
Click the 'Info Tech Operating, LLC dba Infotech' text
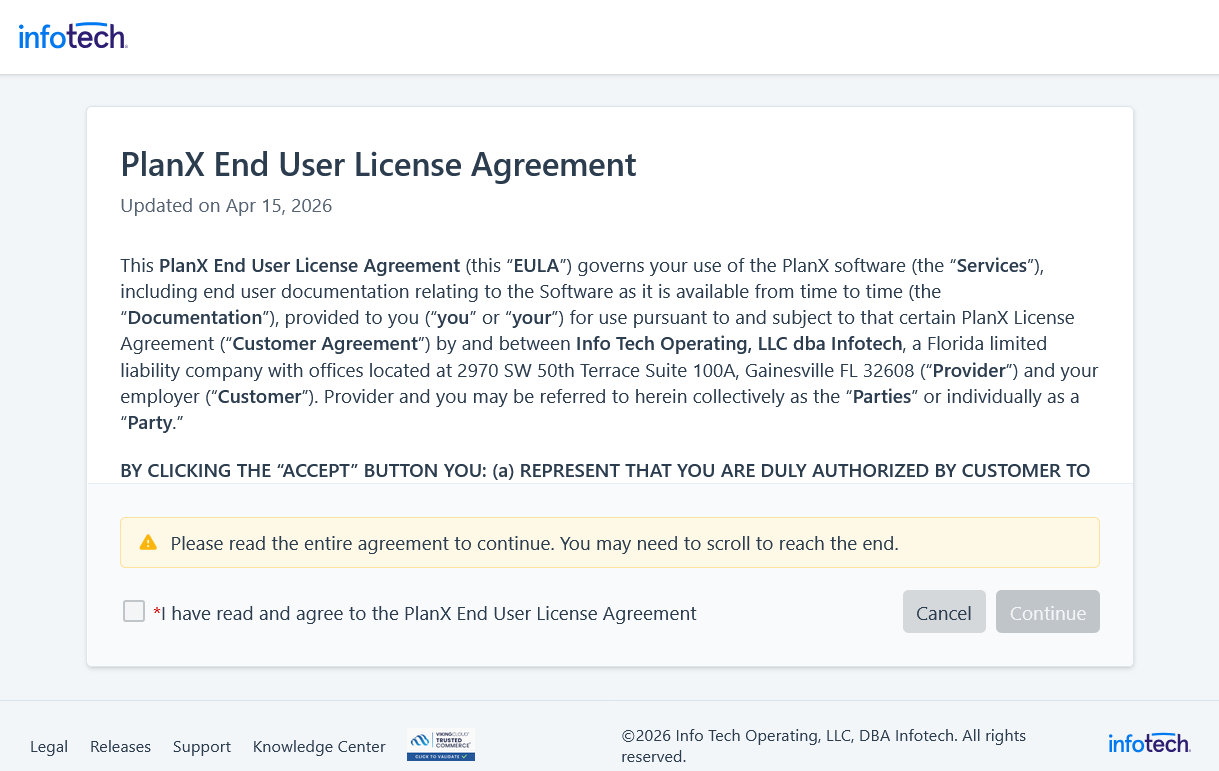(x=739, y=343)
